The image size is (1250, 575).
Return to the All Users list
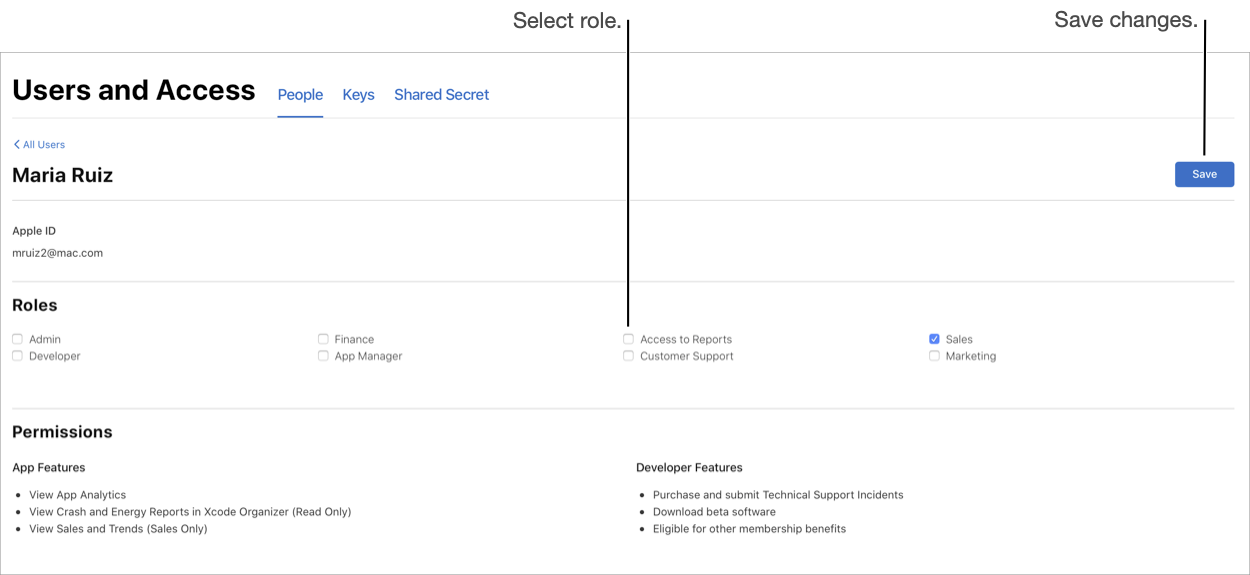point(40,145)
